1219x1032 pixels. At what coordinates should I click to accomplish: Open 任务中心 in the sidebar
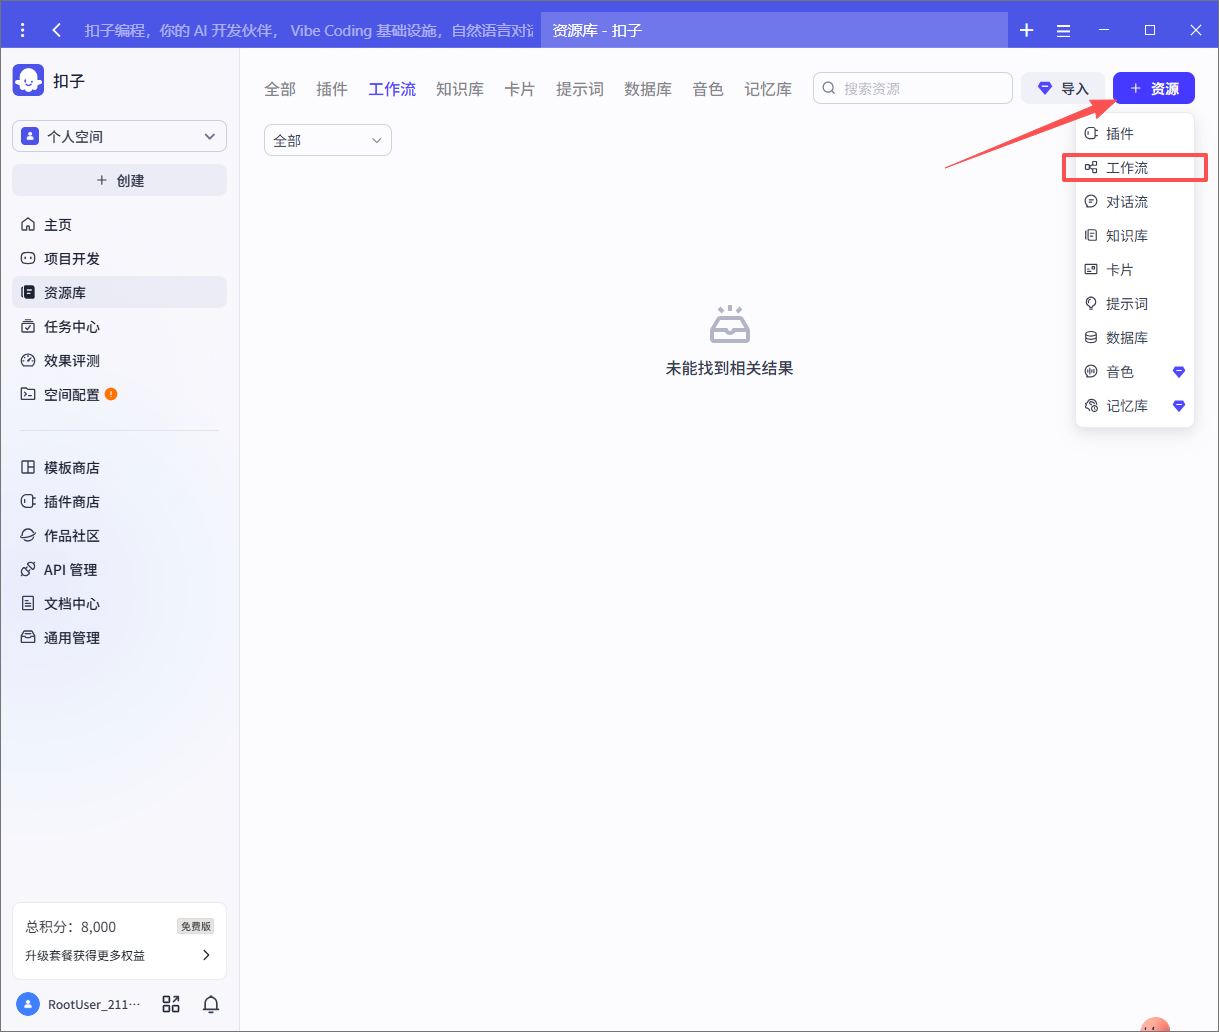pos(72,327)
